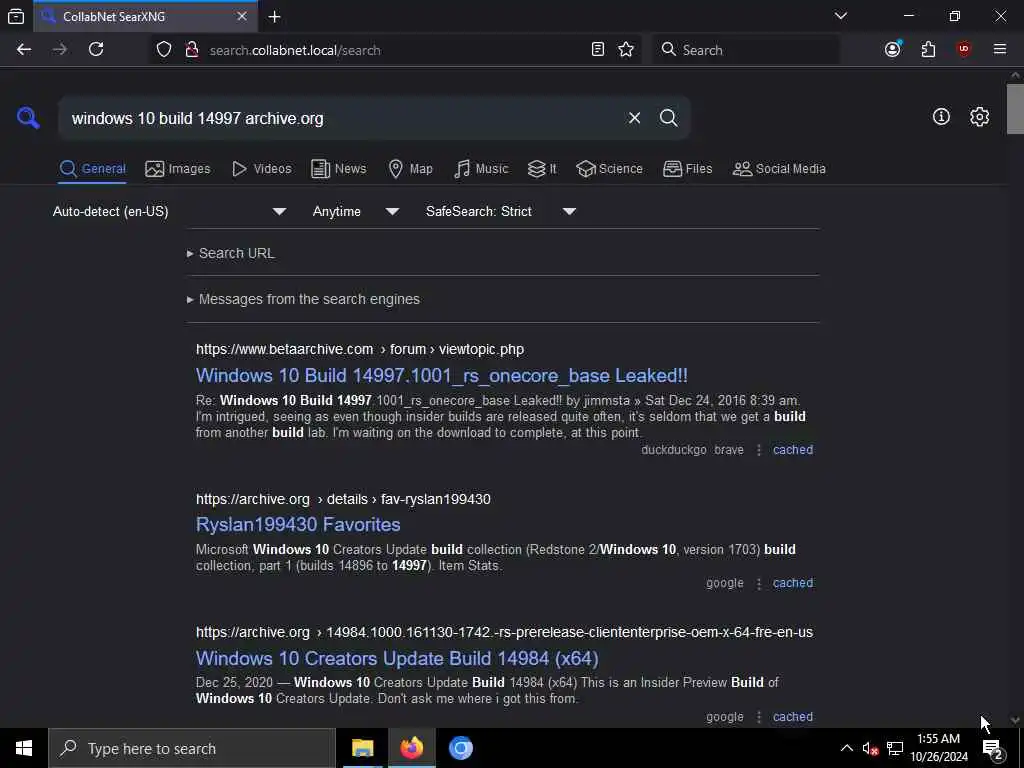The height and width of the screenshot is (768, 1024).
Task: Open Ryslan199430 Favorites result
Action: [x=298, y=524]
